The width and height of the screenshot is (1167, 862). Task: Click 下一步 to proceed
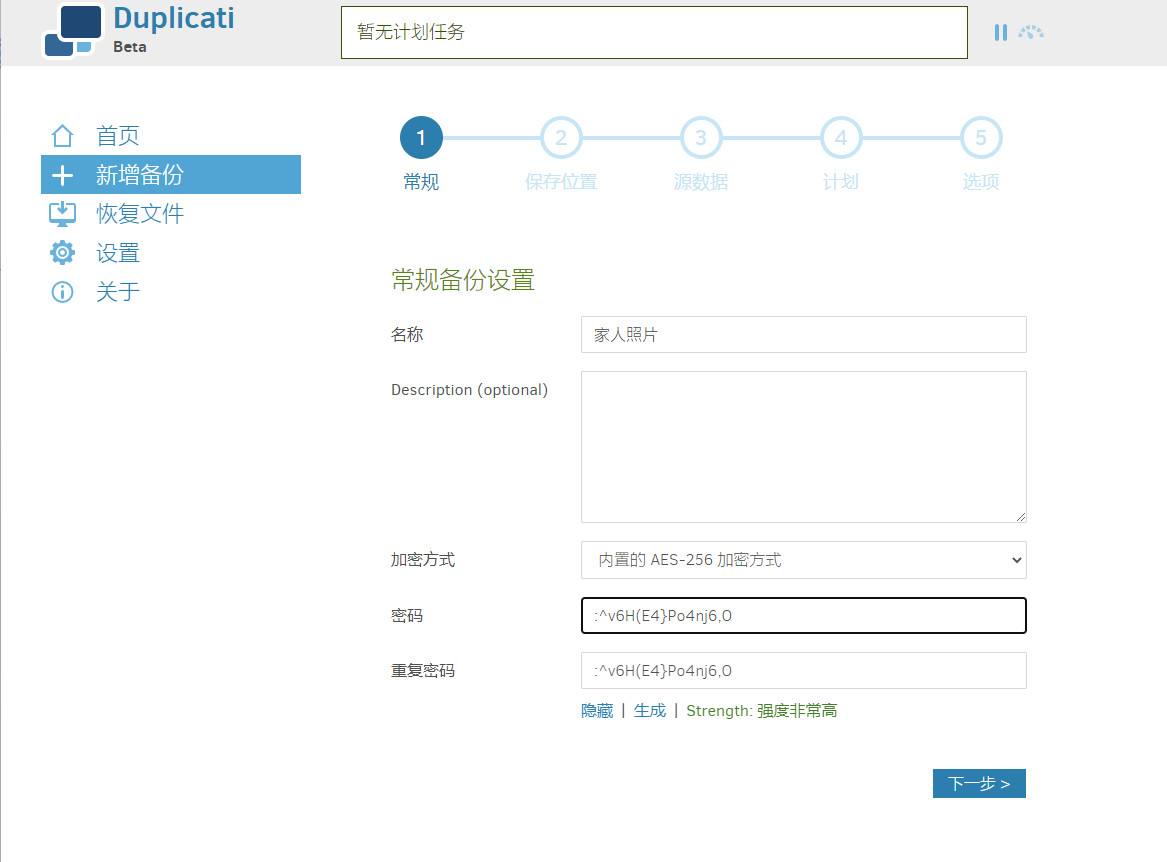point(978,784)
